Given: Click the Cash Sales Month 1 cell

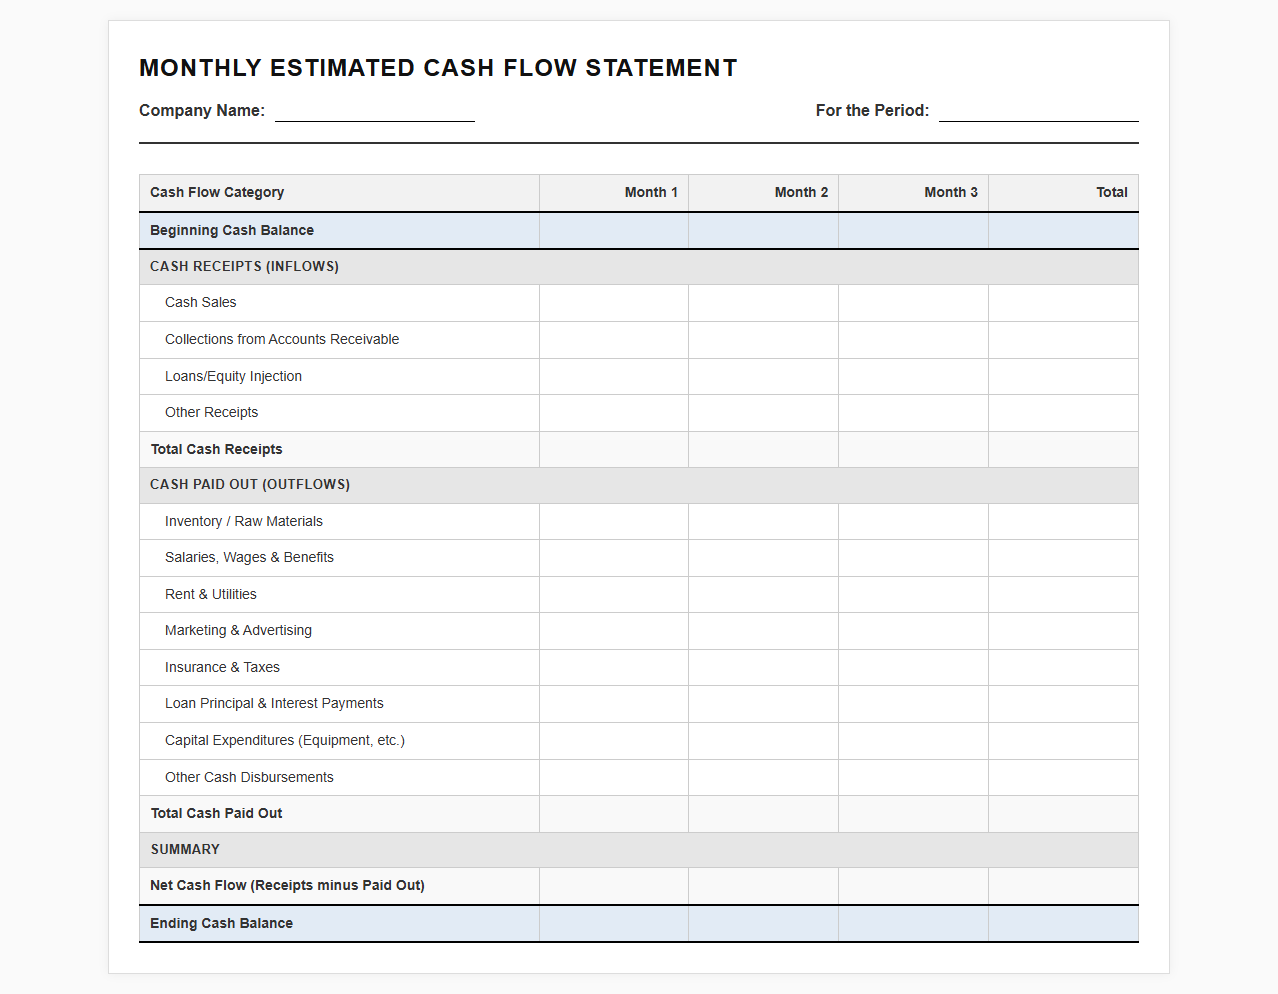Looking at the screenshot, I should point(614,303).
